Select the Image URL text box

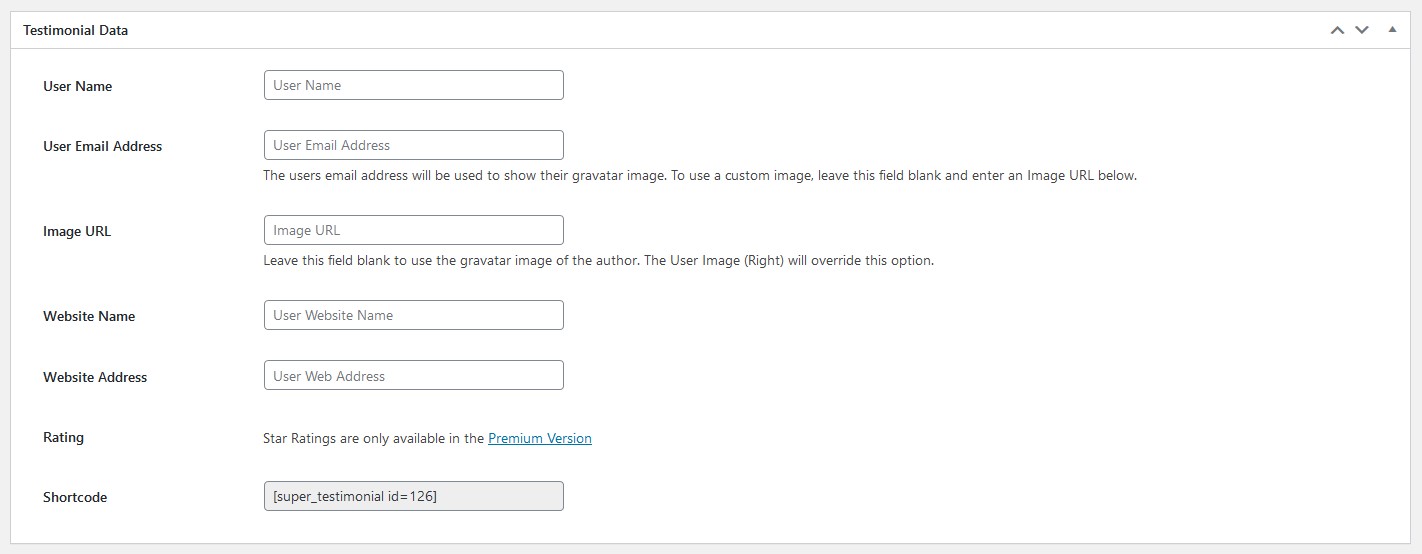click(x=414, y=230)
